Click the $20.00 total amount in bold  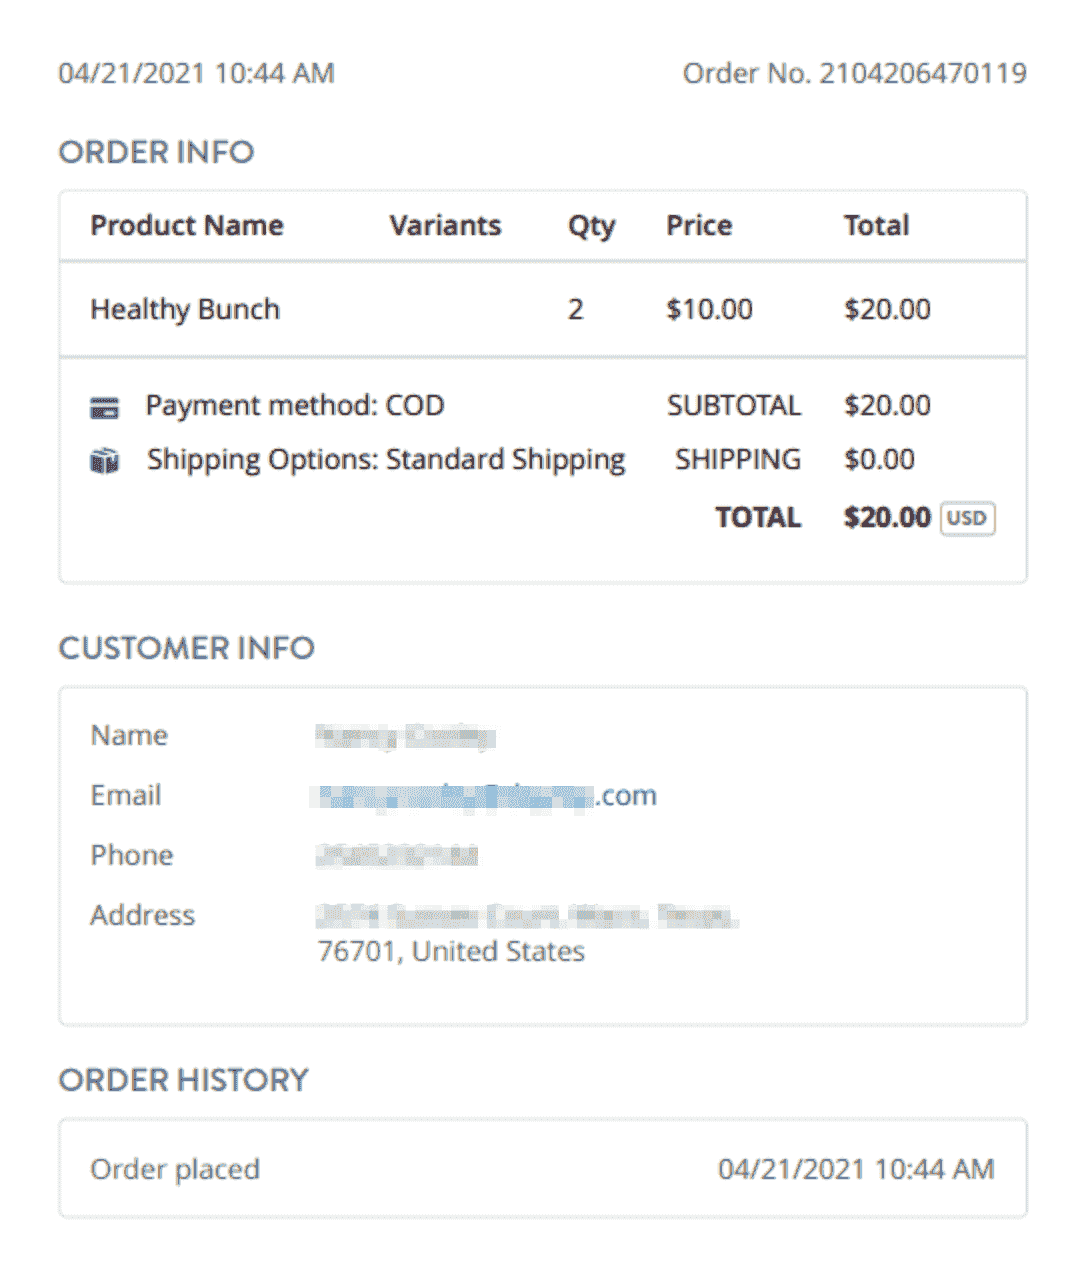tap(887, 518)
